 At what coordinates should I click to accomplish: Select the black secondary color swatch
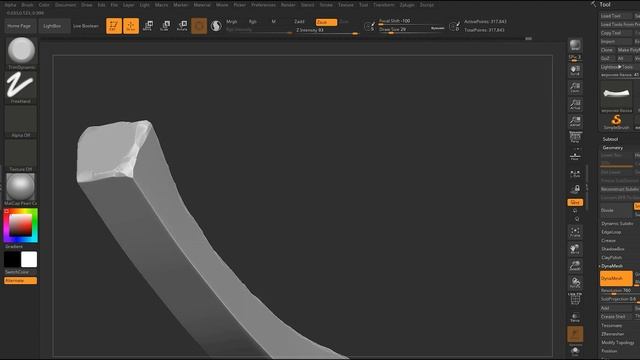[x=12, y=260]
